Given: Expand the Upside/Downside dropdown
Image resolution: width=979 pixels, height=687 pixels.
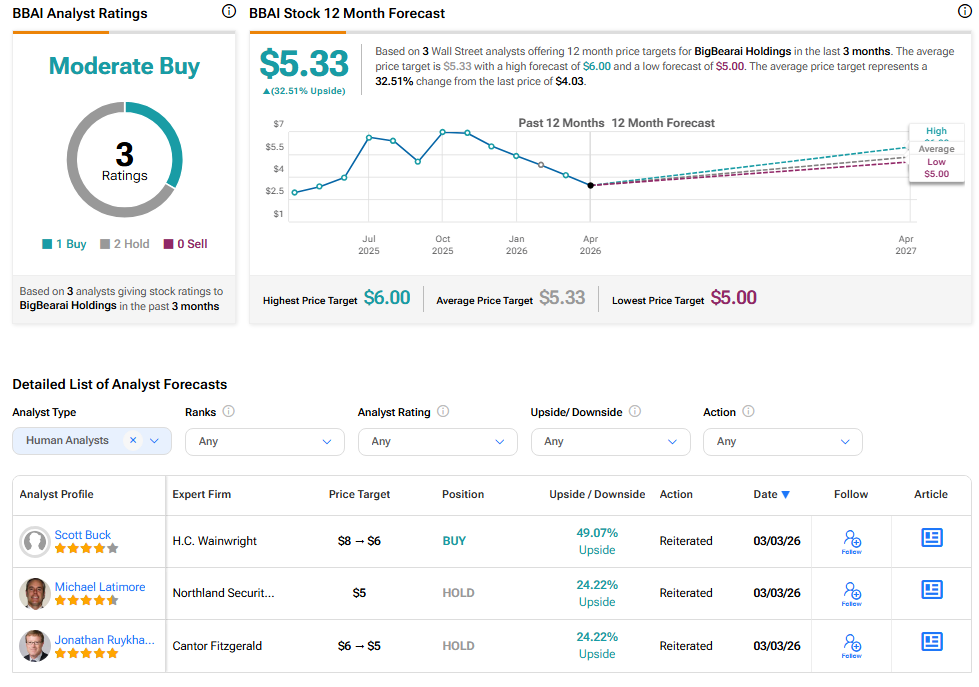Looking at the screenshot, I should [610, 442].
